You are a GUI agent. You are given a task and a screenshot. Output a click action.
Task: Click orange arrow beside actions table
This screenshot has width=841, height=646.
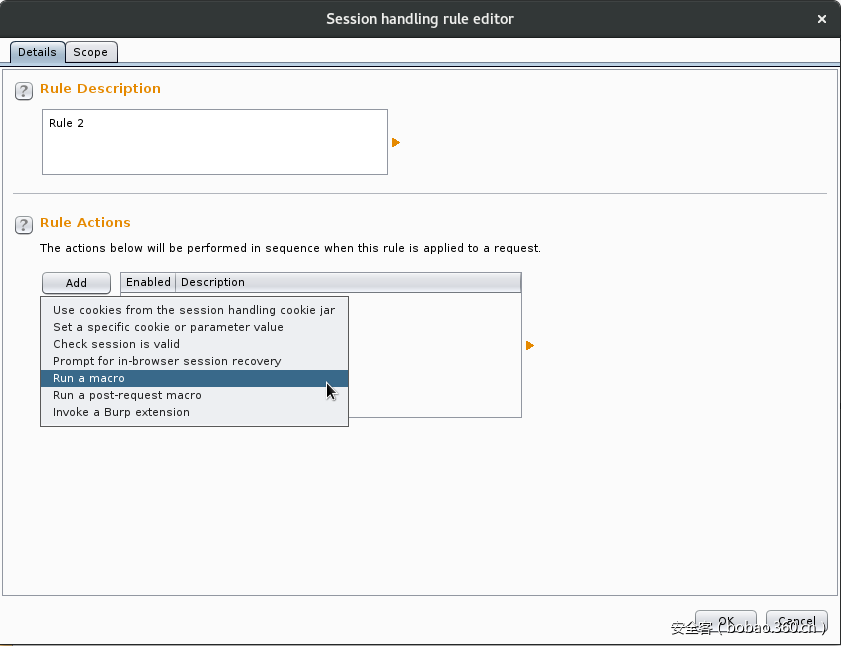tap(530, 346)
